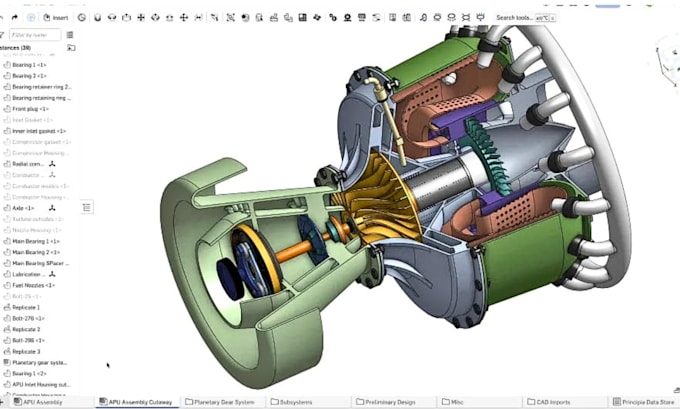680x409 pixels.
Task: Show mates icon on Axle <1> row
Action: click(52, 208)
